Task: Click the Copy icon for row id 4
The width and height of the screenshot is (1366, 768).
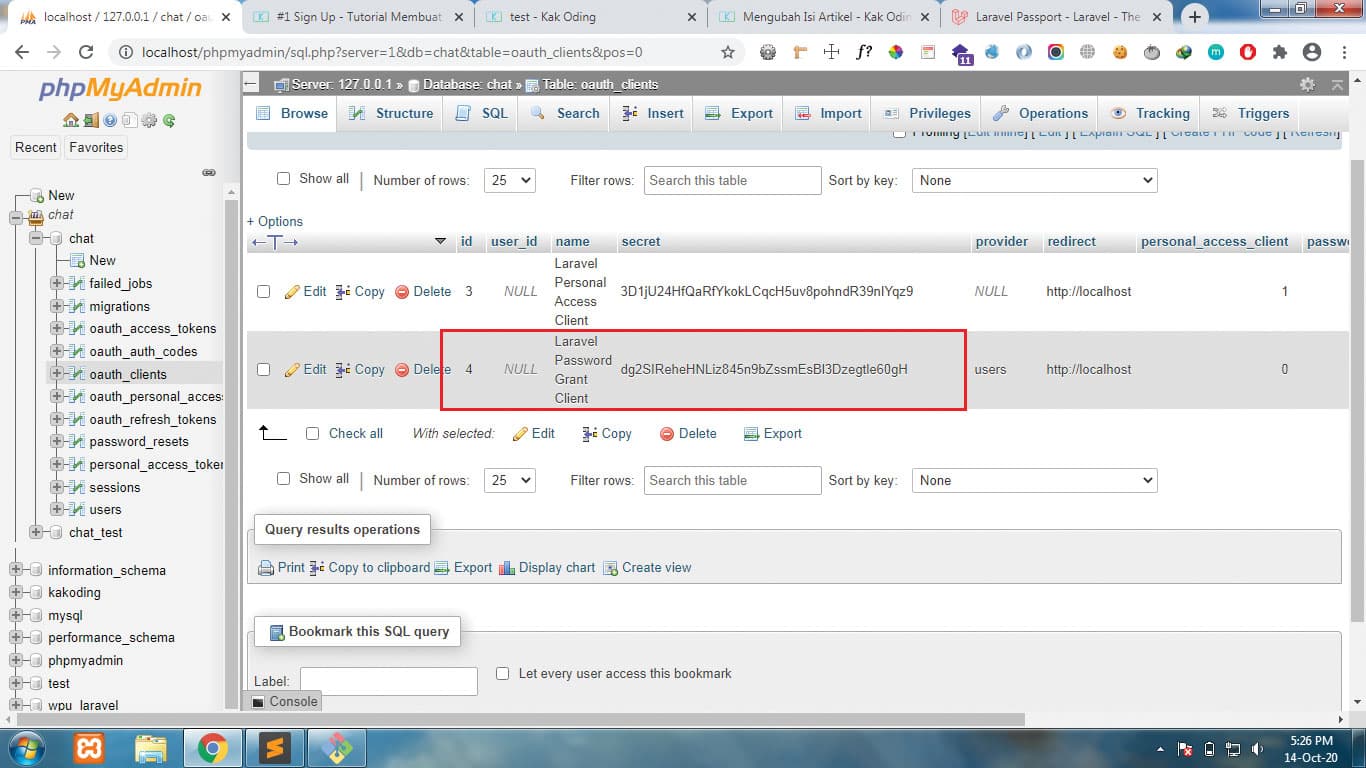Action: (x=343, y=369)
